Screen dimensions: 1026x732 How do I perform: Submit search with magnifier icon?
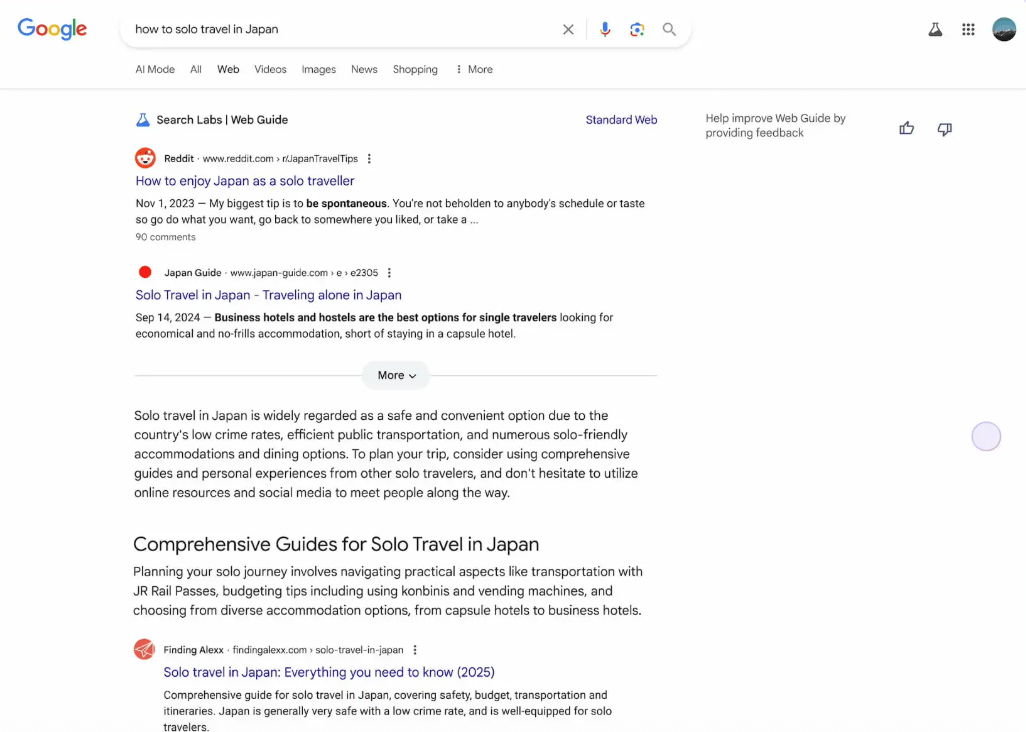(669, 29)
